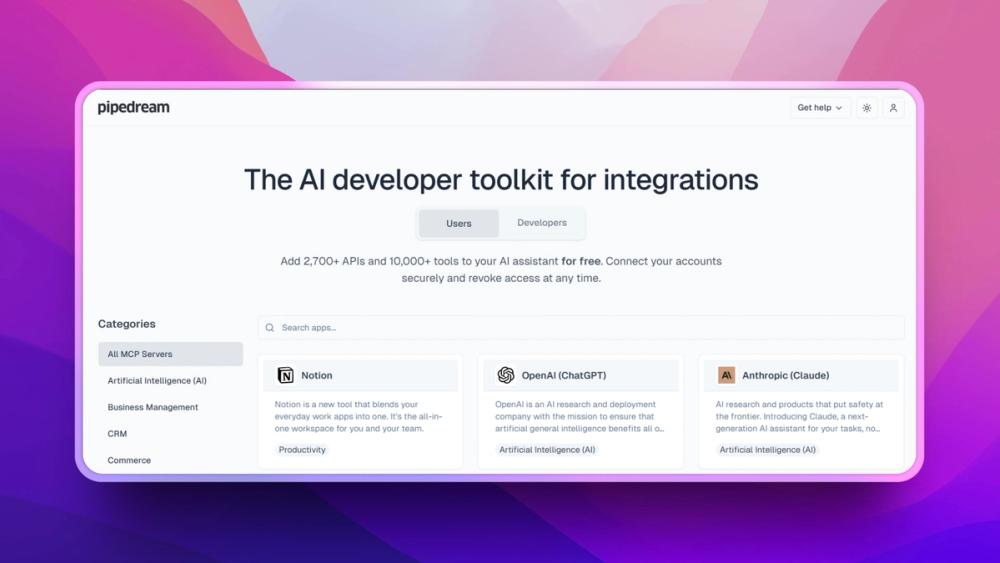This screenshot has height=563, width=1000.
Task: Select the Users tab
Action: pyautogui.click(x=459, y=224)
